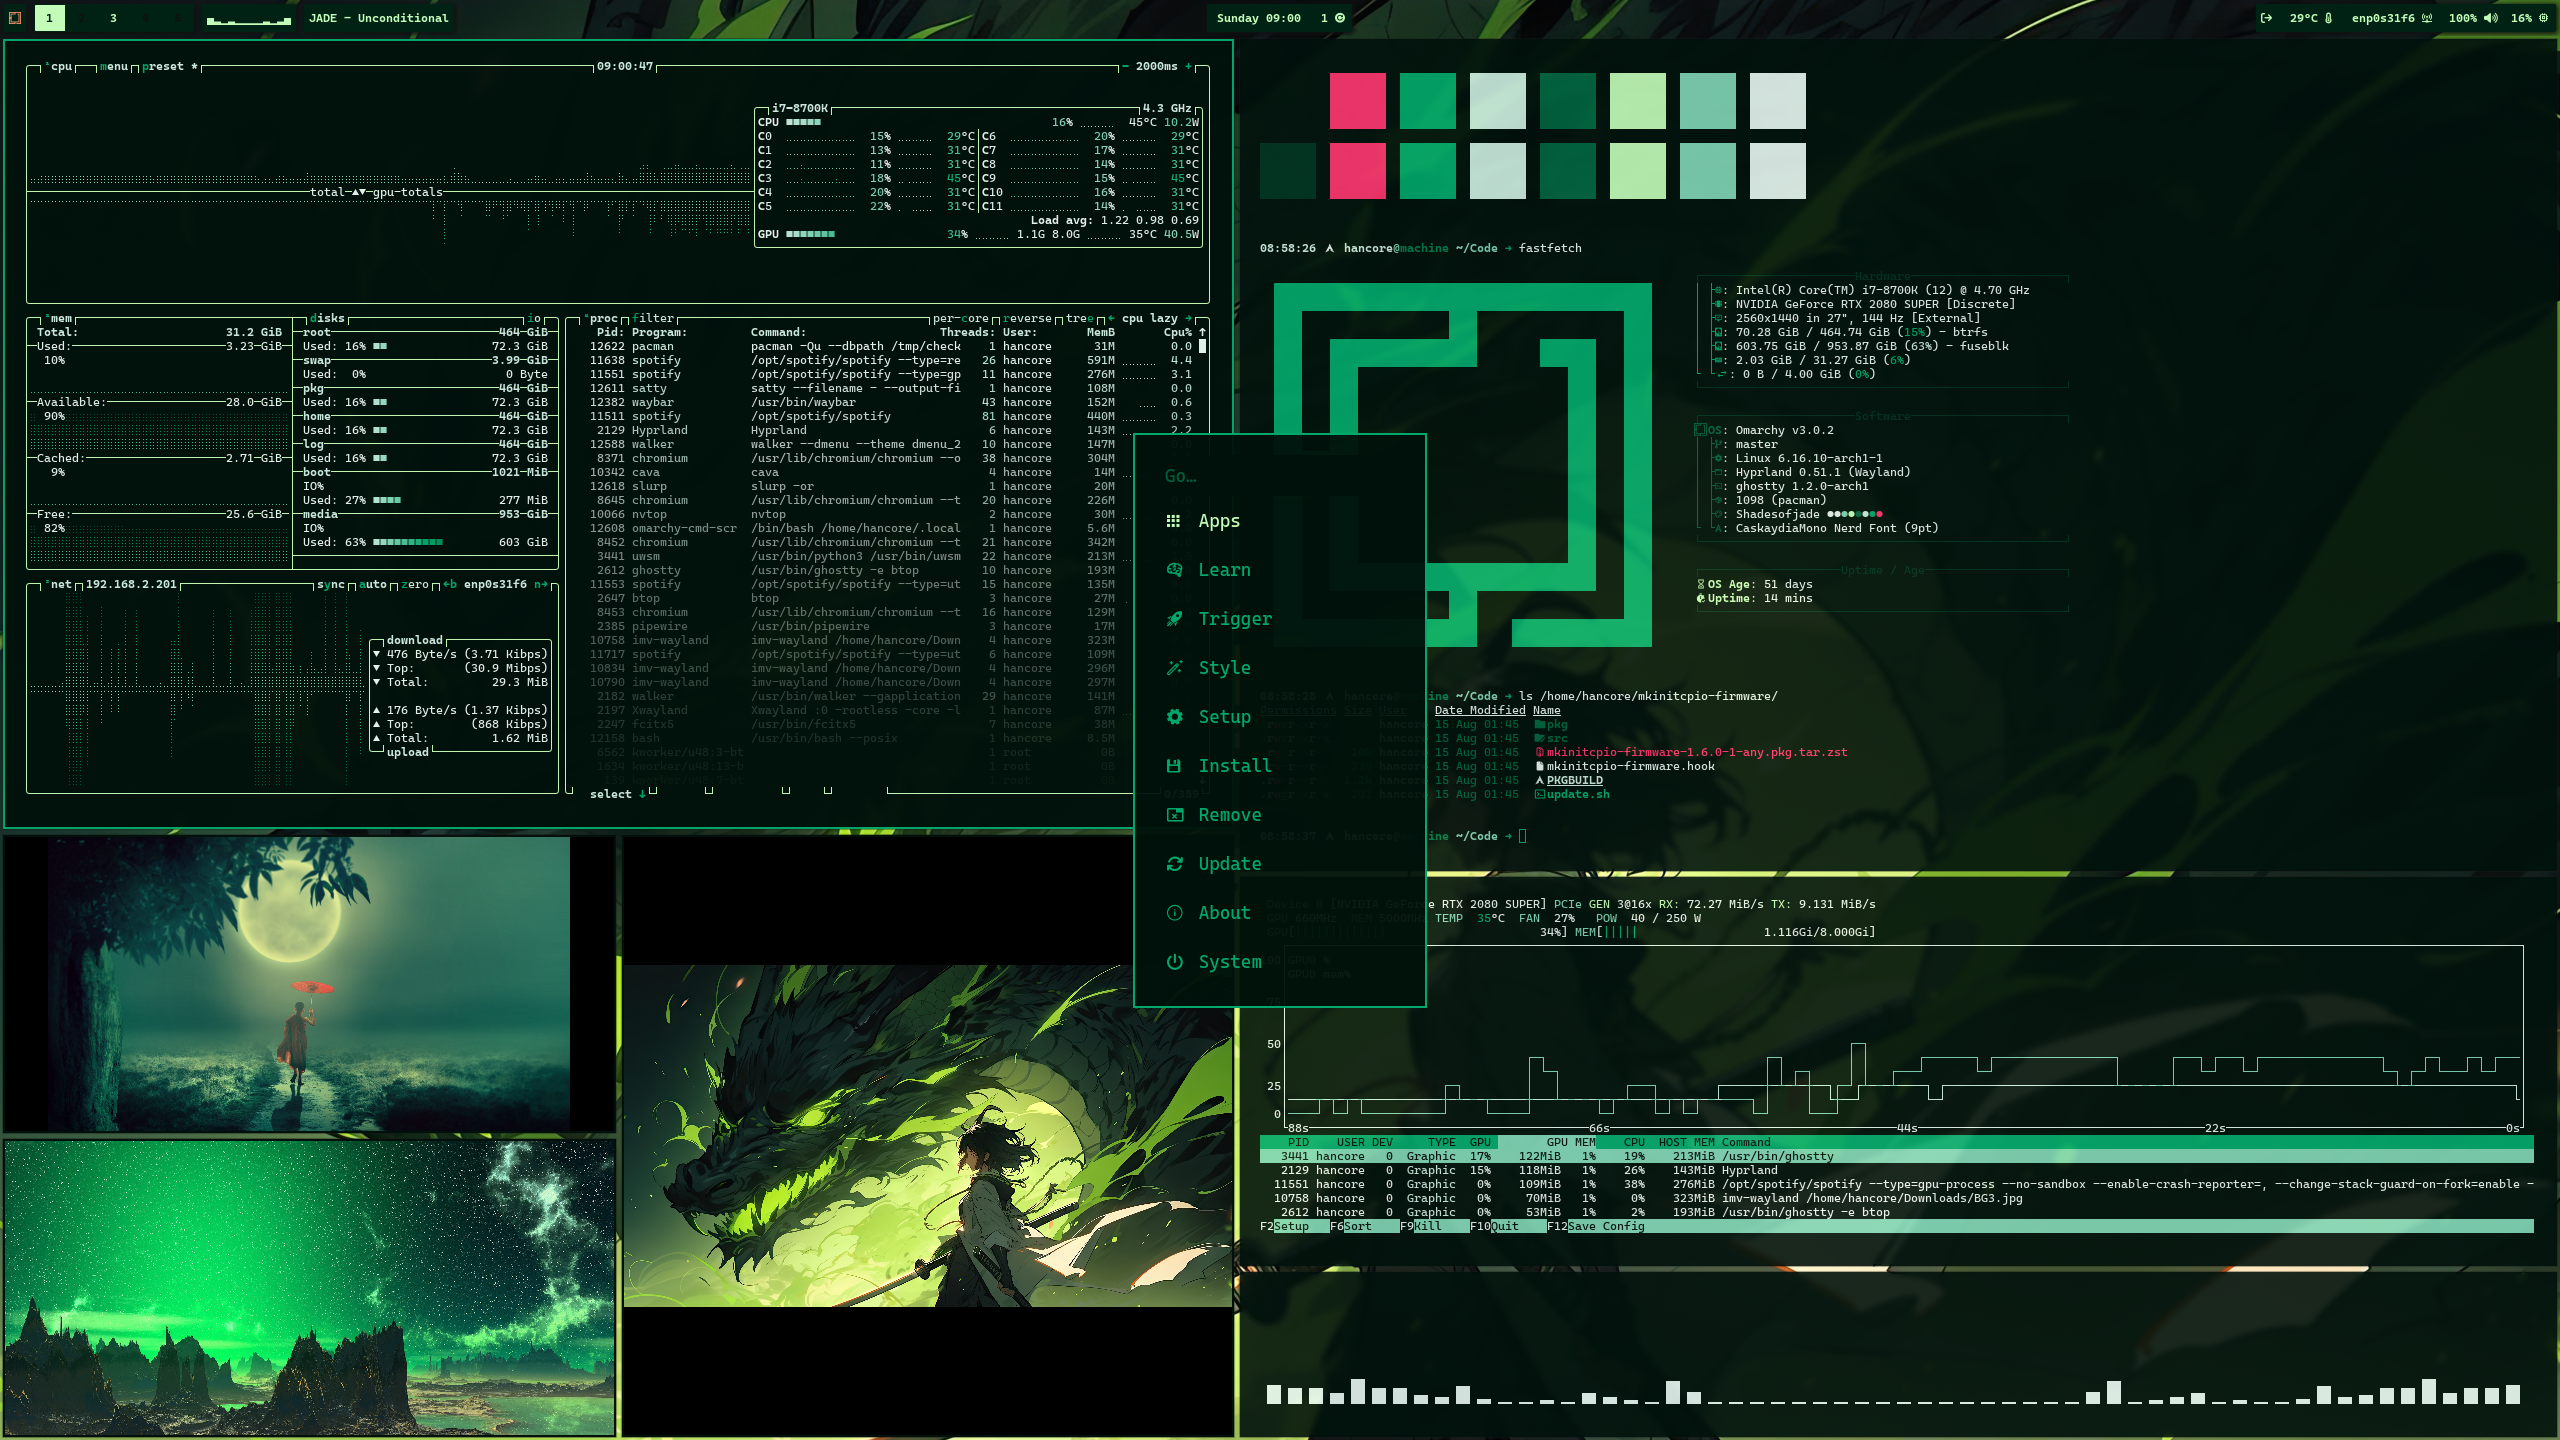
Task: Open the preset selector in btop header
Action: point(163,66)
